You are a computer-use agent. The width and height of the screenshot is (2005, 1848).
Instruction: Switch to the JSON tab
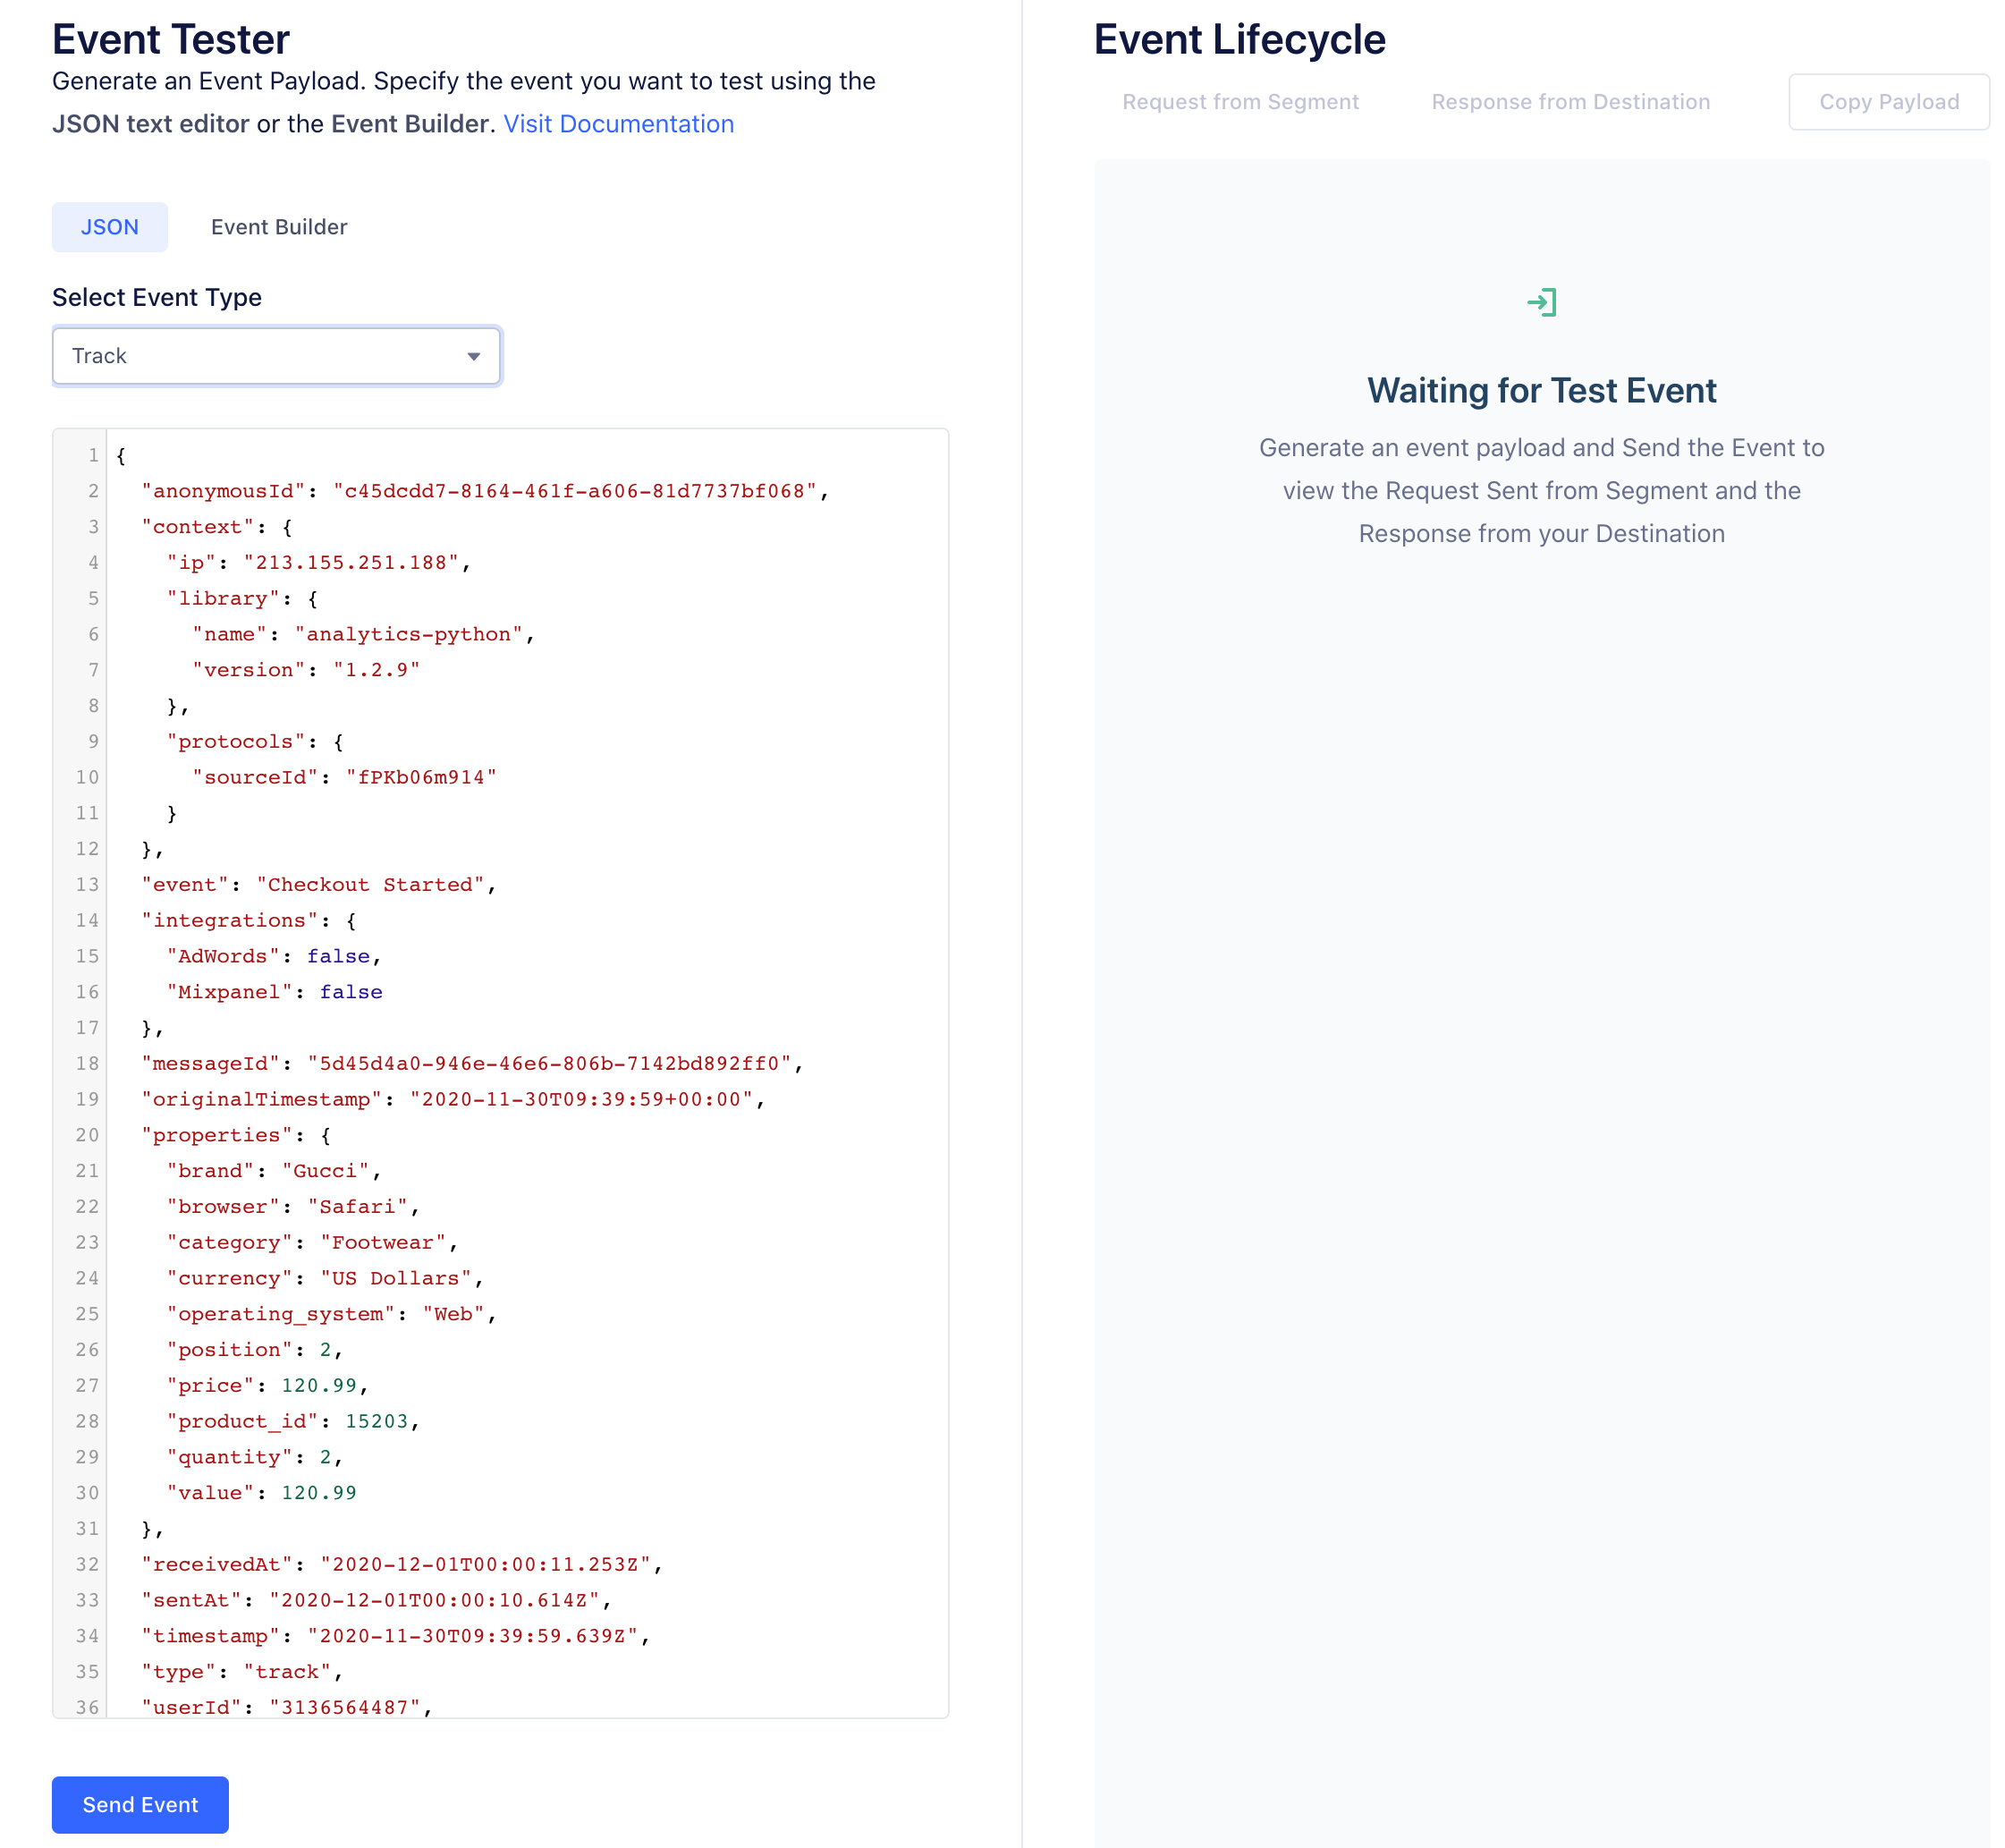(110, 227)
